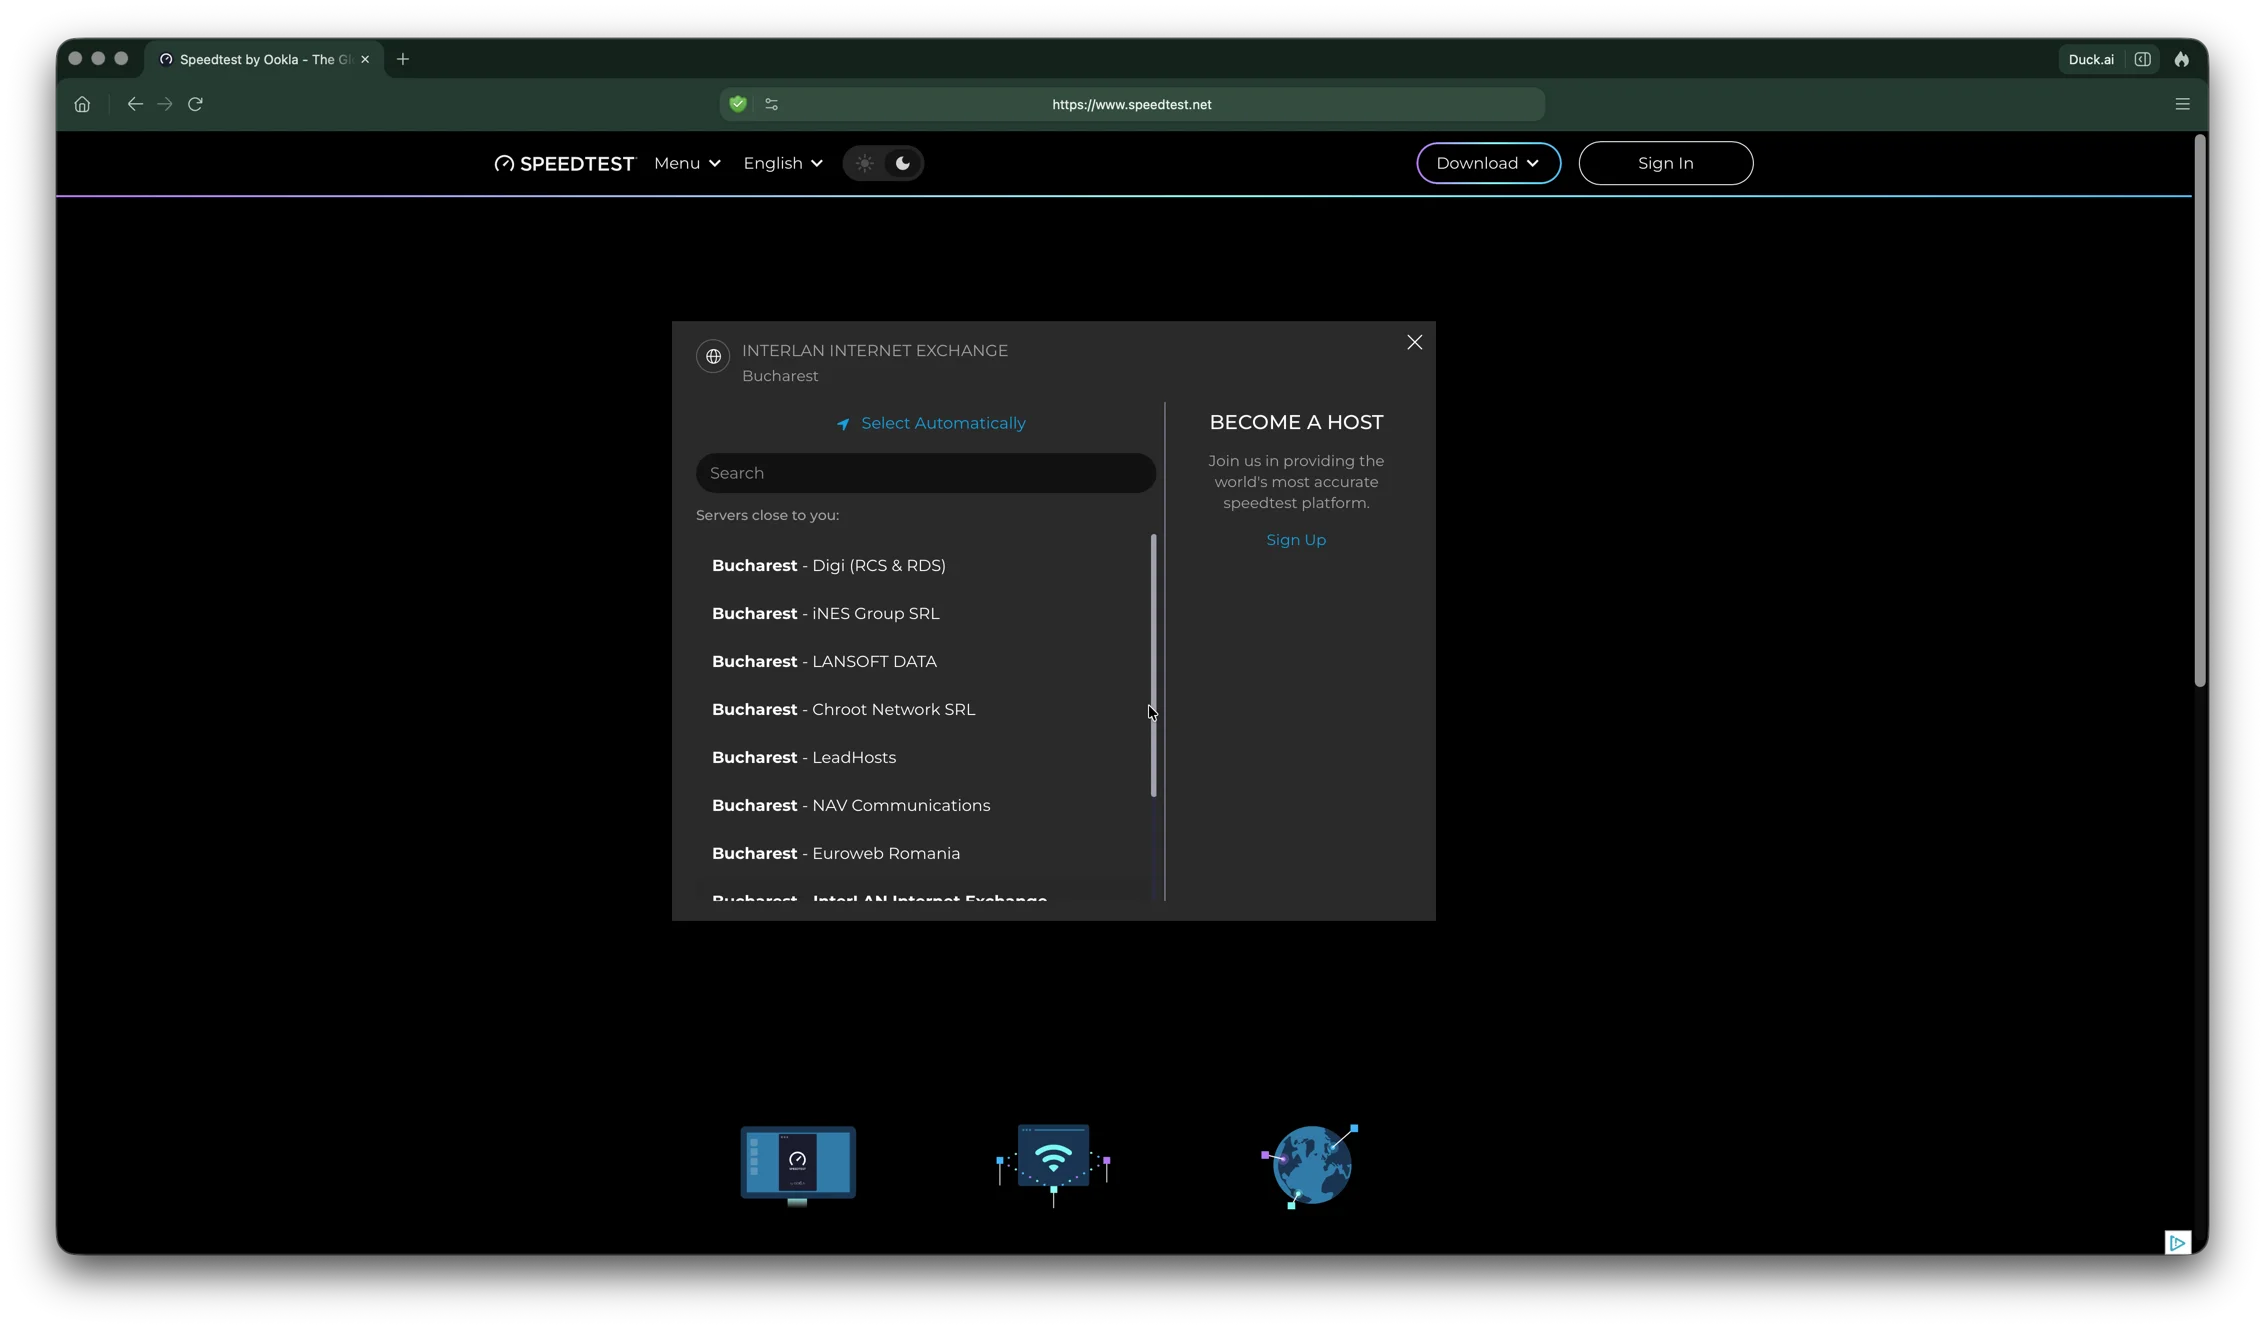This screenshot has width=2265, height=1329.
Task: Click the address bar URL
Action: [x=1131, y=104]
